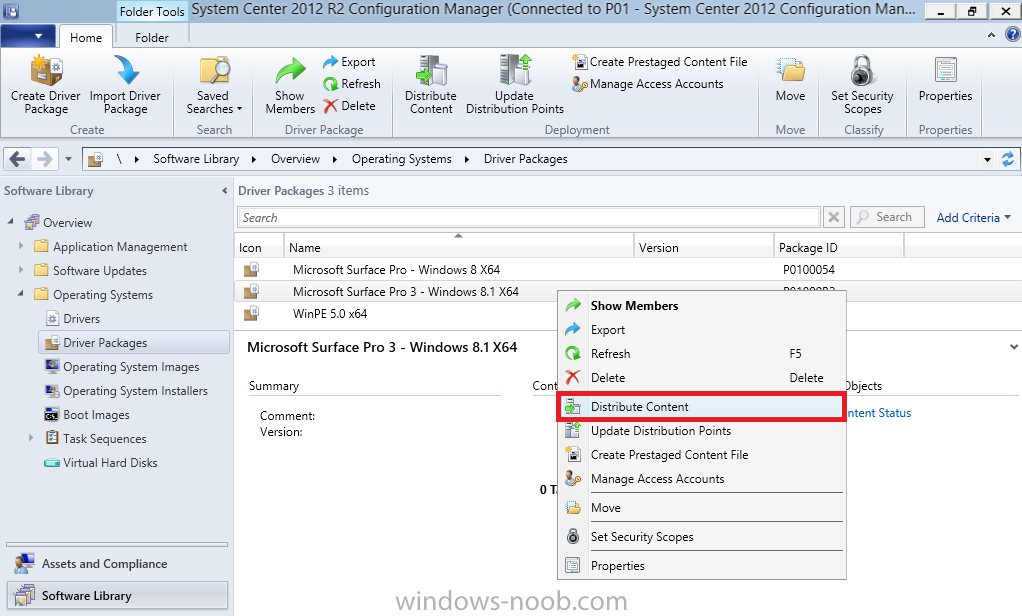Open the address bar dropdown arrow
Image resolution: width=1022 pixels, height=616 pixels.
coord(987,159)
